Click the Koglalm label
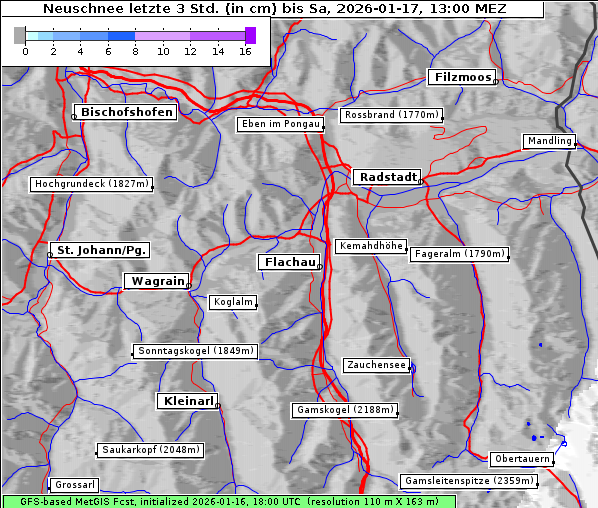Screen dimensions: 598x508 (233, 302)
